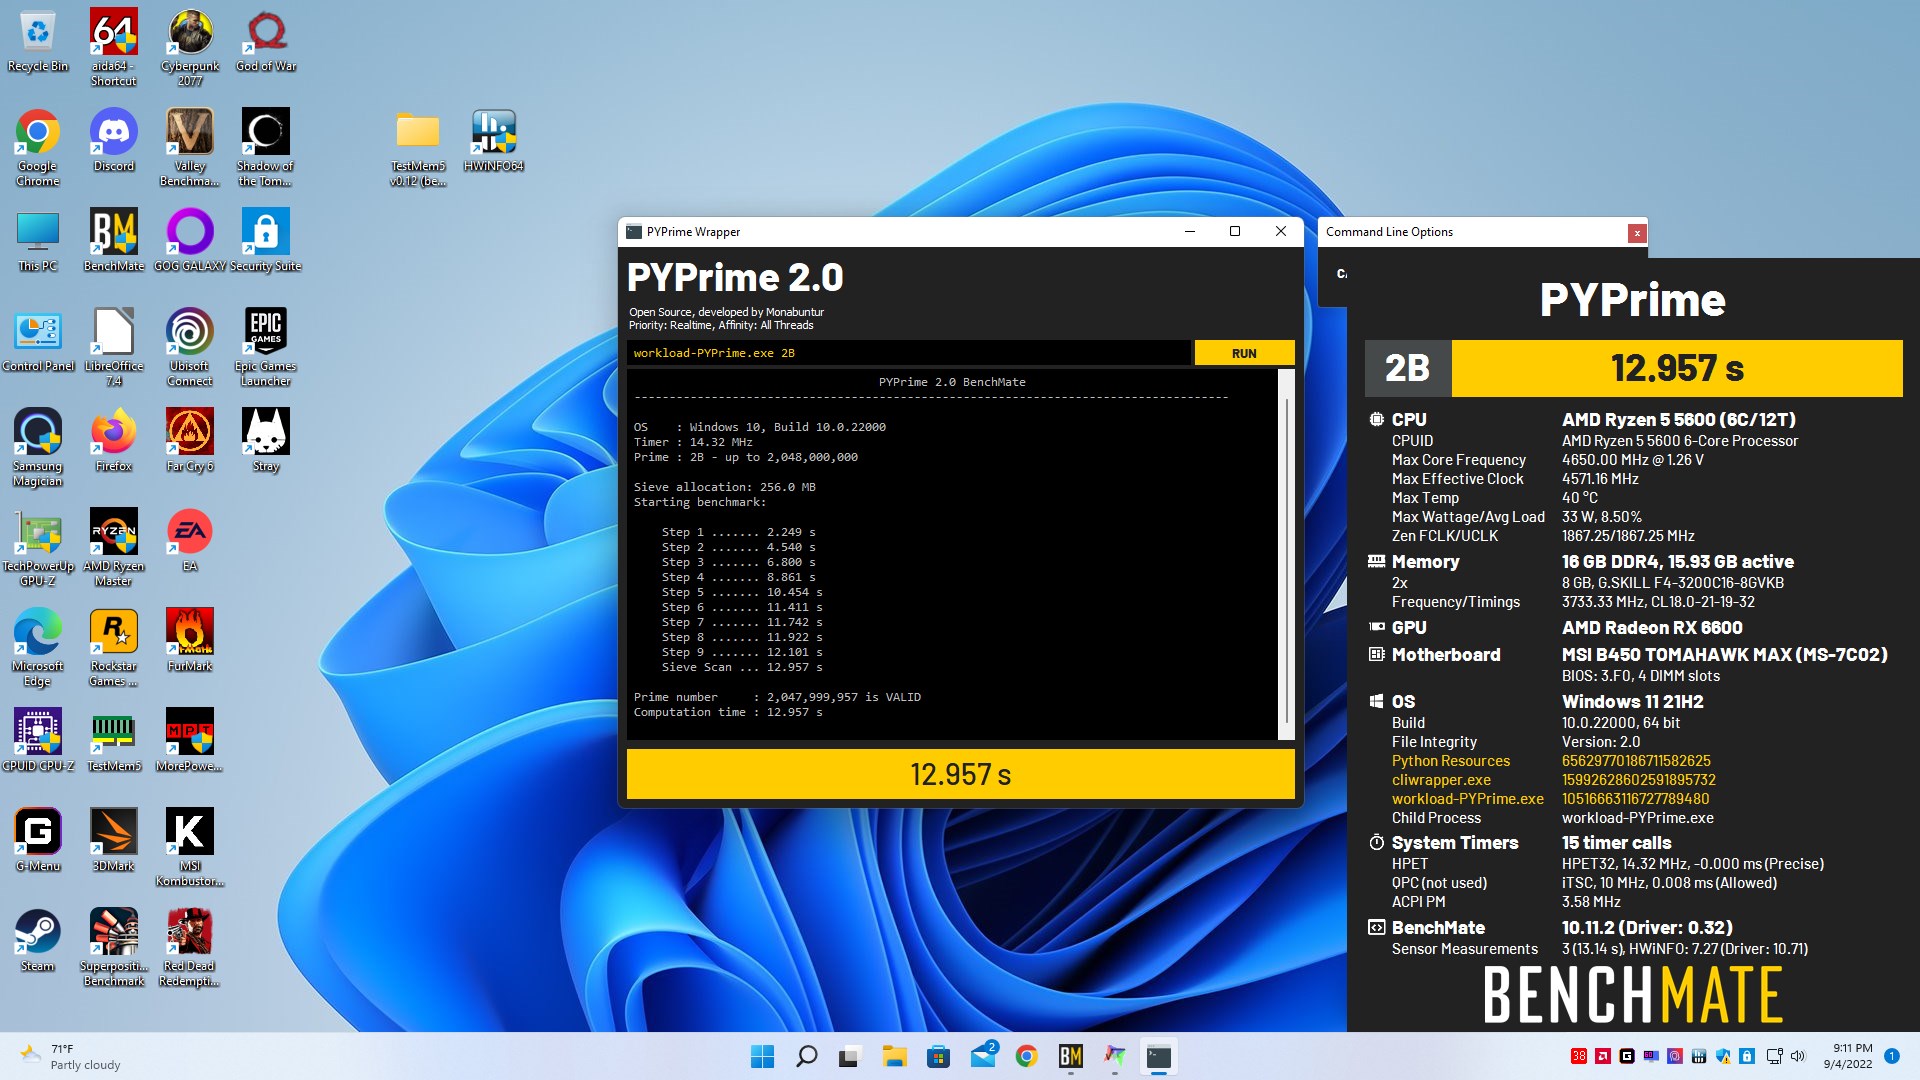Open the Recycle Bin desktop icon
The height and width of the screenshot is (1080, 1920).
click(38, 41)
